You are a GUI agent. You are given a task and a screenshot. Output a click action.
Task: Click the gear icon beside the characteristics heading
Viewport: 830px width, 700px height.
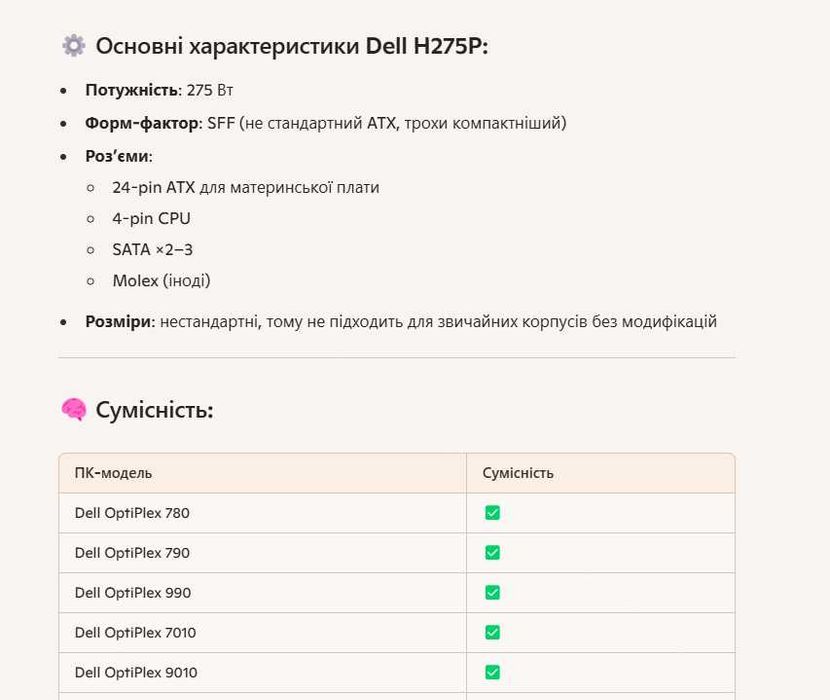pos(73,45)
